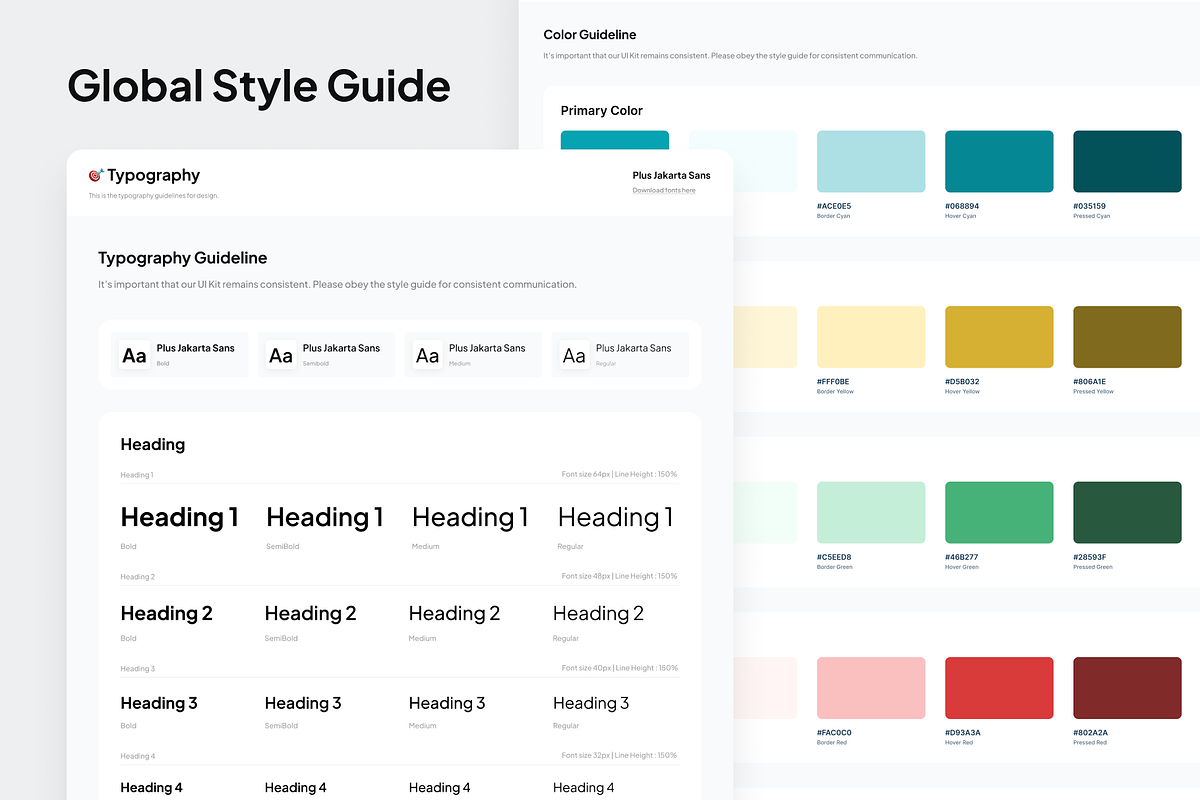This screenshot has height=800, width=1200.
Task: Click the small 'Heading 3' row label
Action: (138, 669)
